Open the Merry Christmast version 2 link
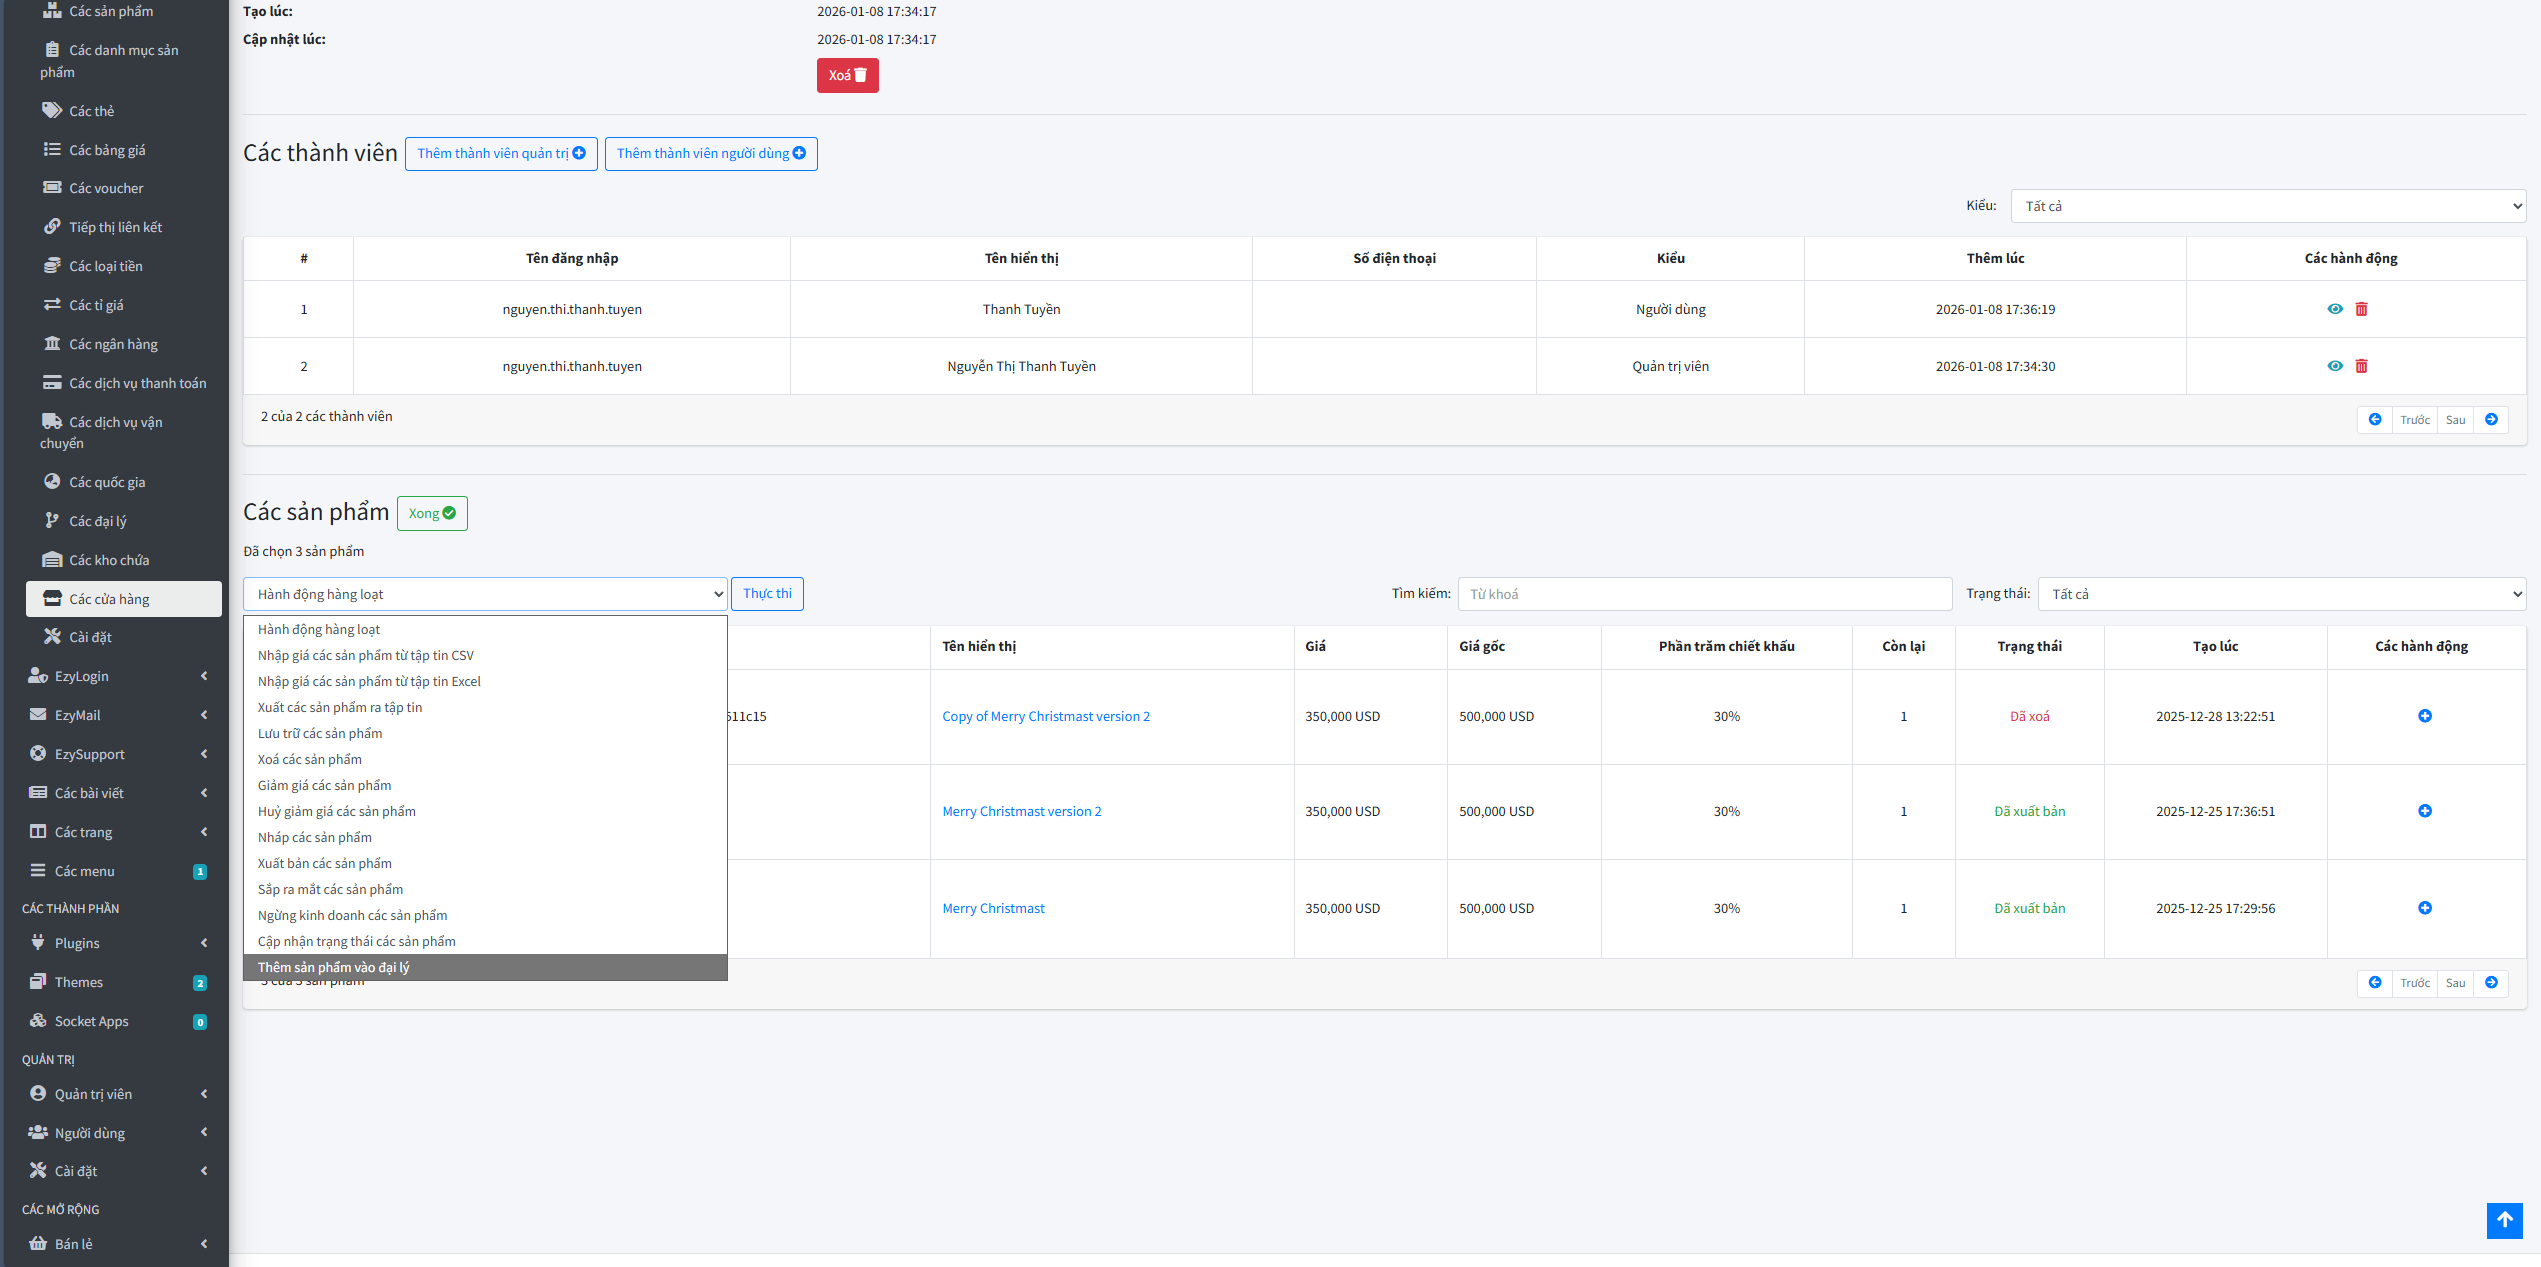 [x=1021, y=811]
